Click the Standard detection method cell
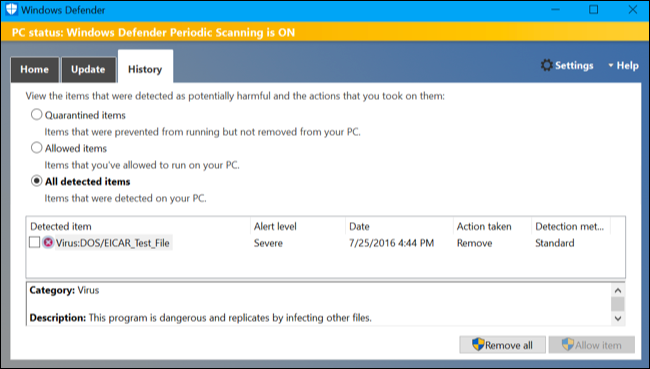This screenshot has width=650, height=369. click(x=555, y=243)
